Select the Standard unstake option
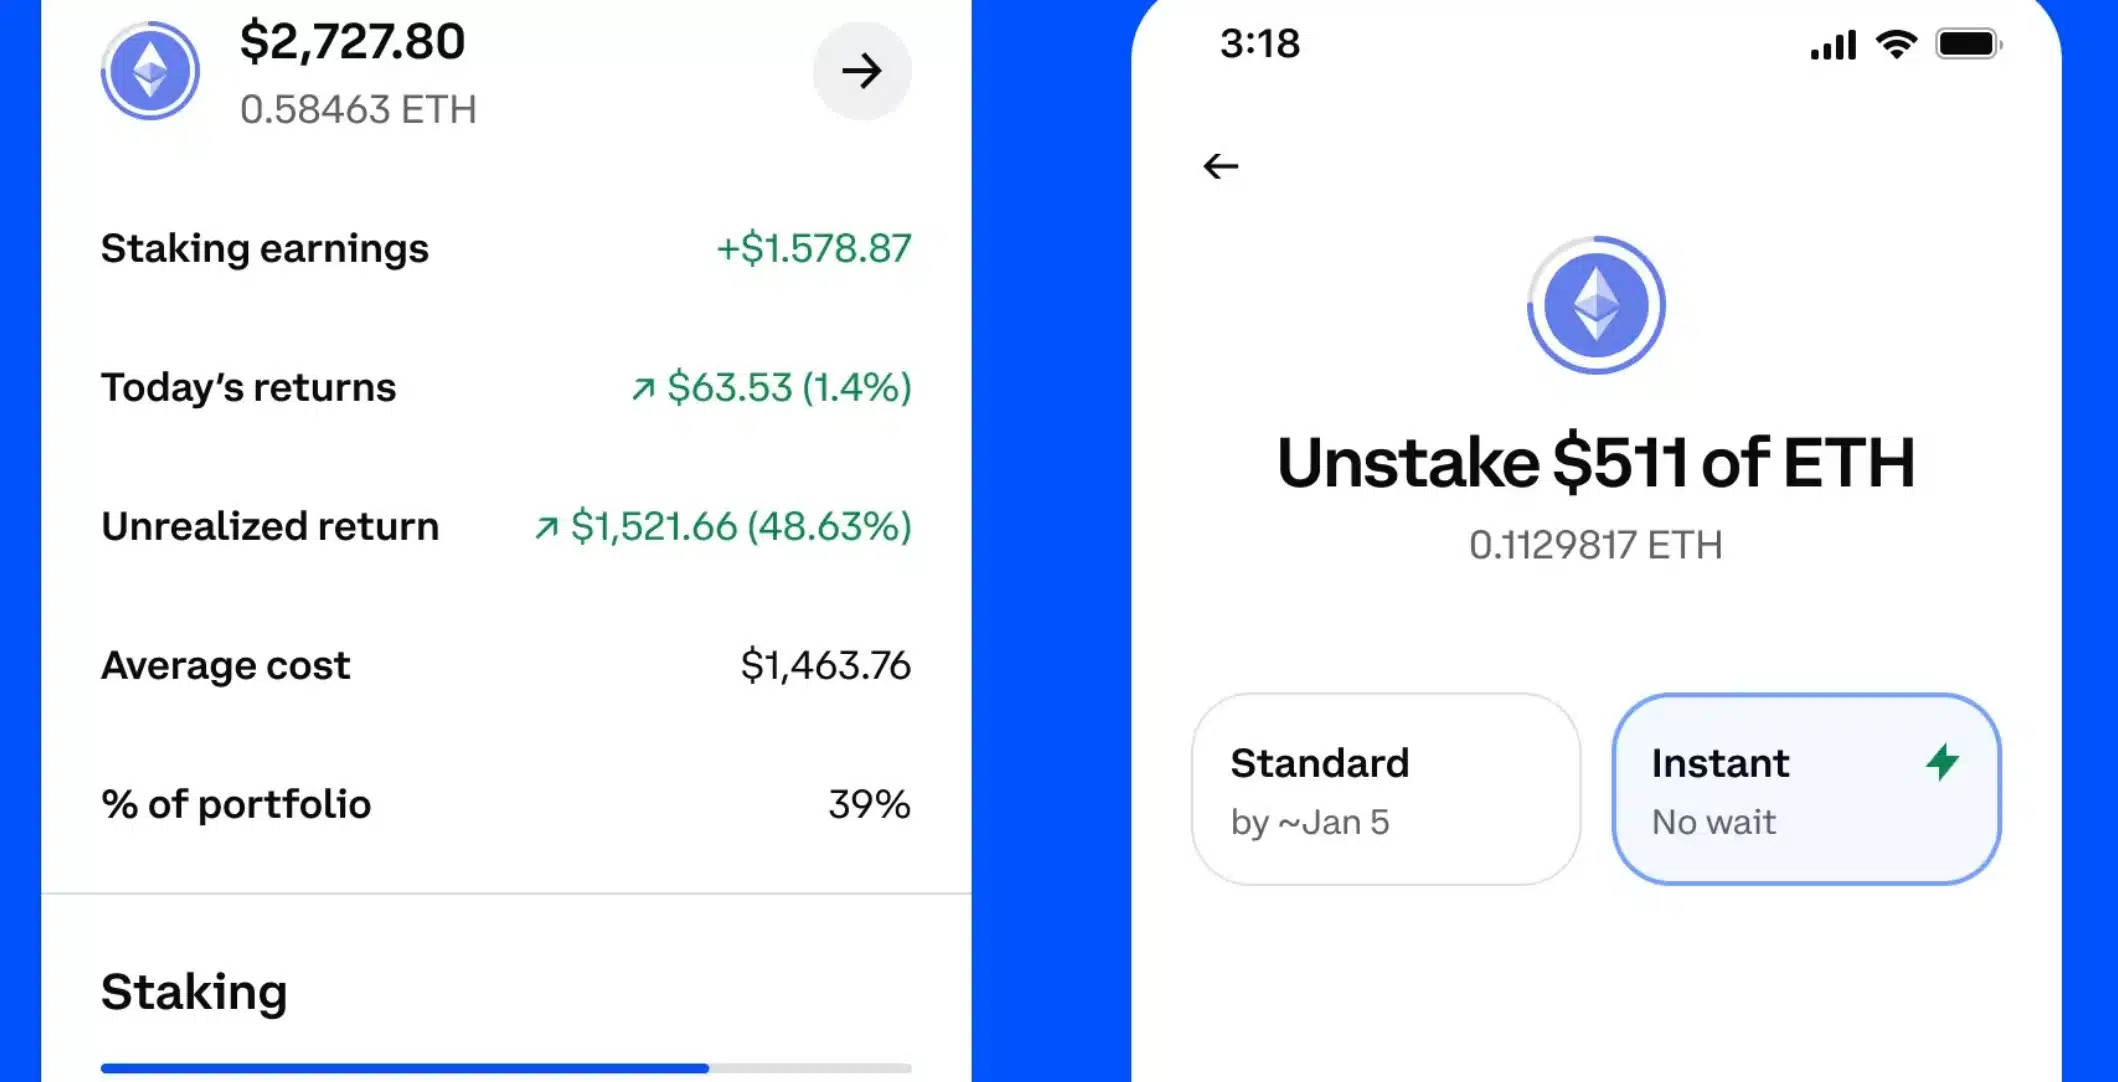2118x1082 pixels. [1385, 790]
